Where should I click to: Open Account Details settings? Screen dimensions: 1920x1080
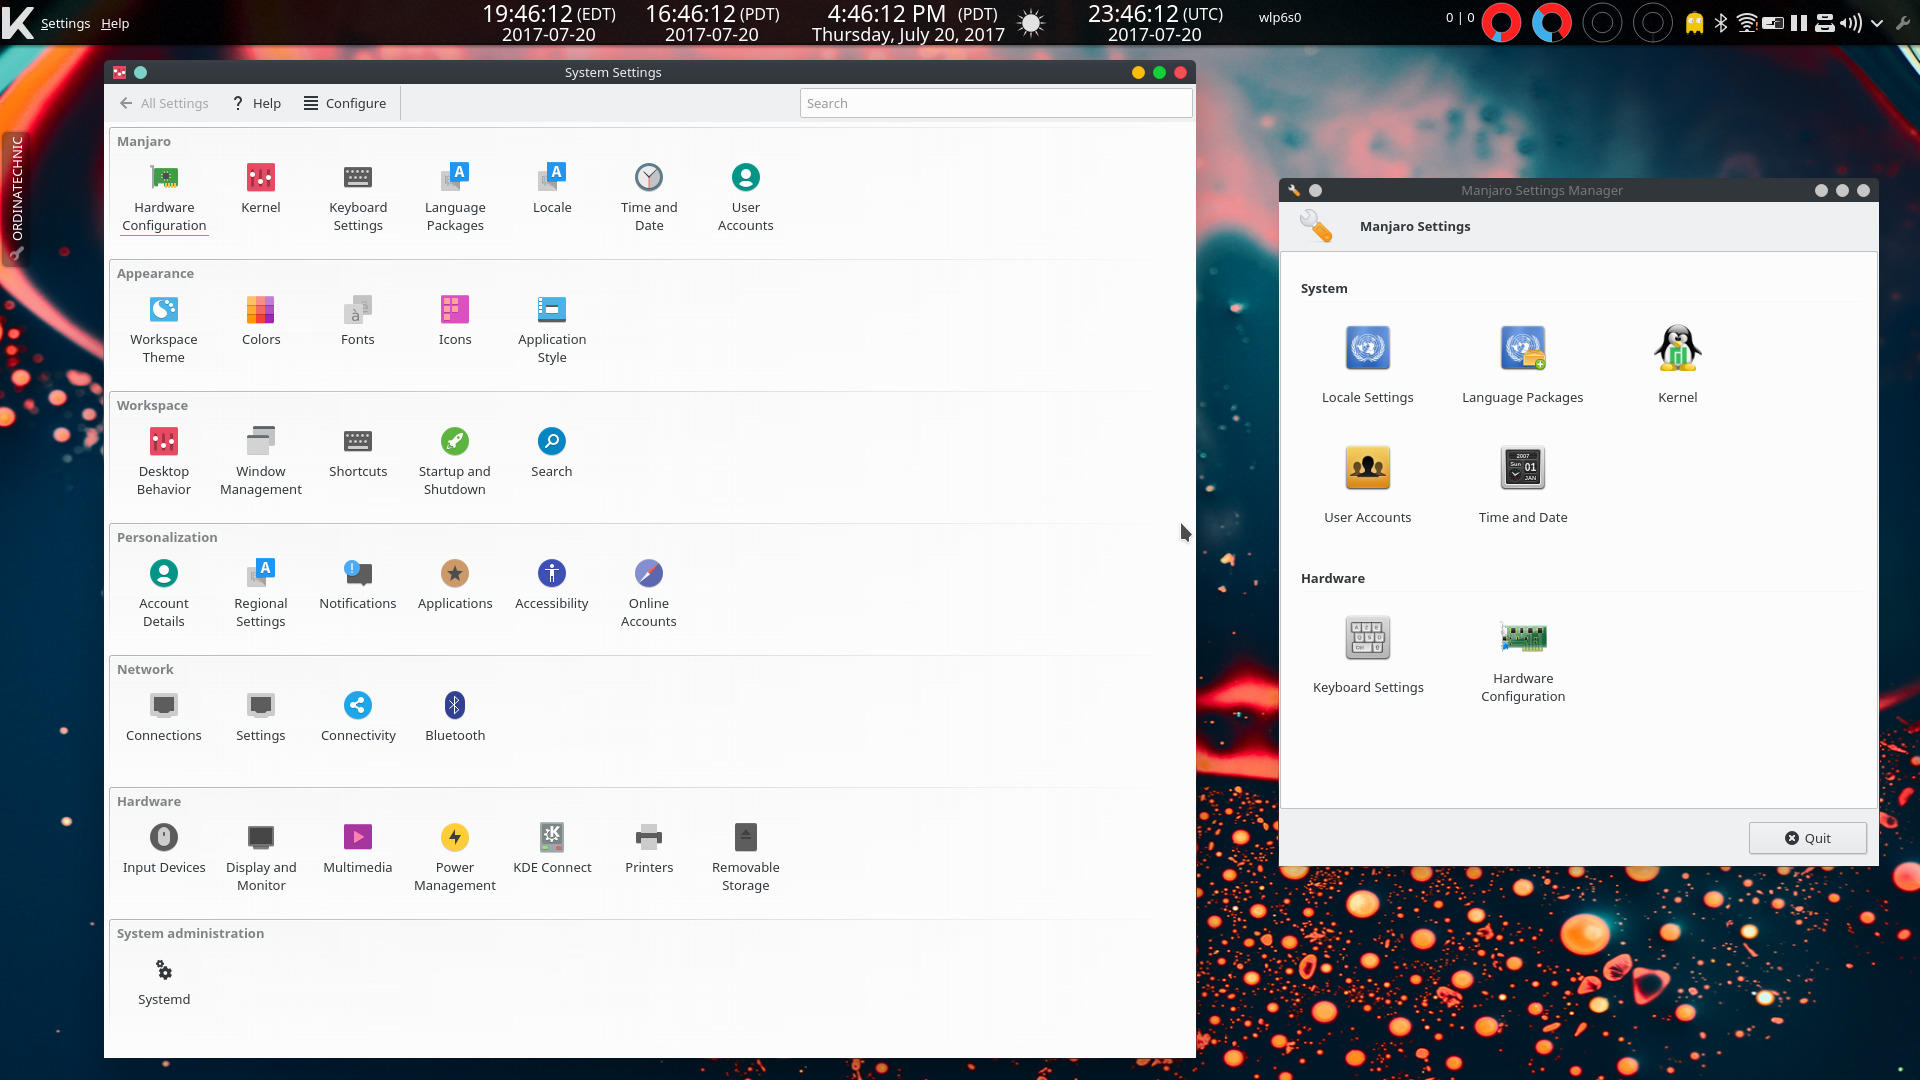pos(164,594)
